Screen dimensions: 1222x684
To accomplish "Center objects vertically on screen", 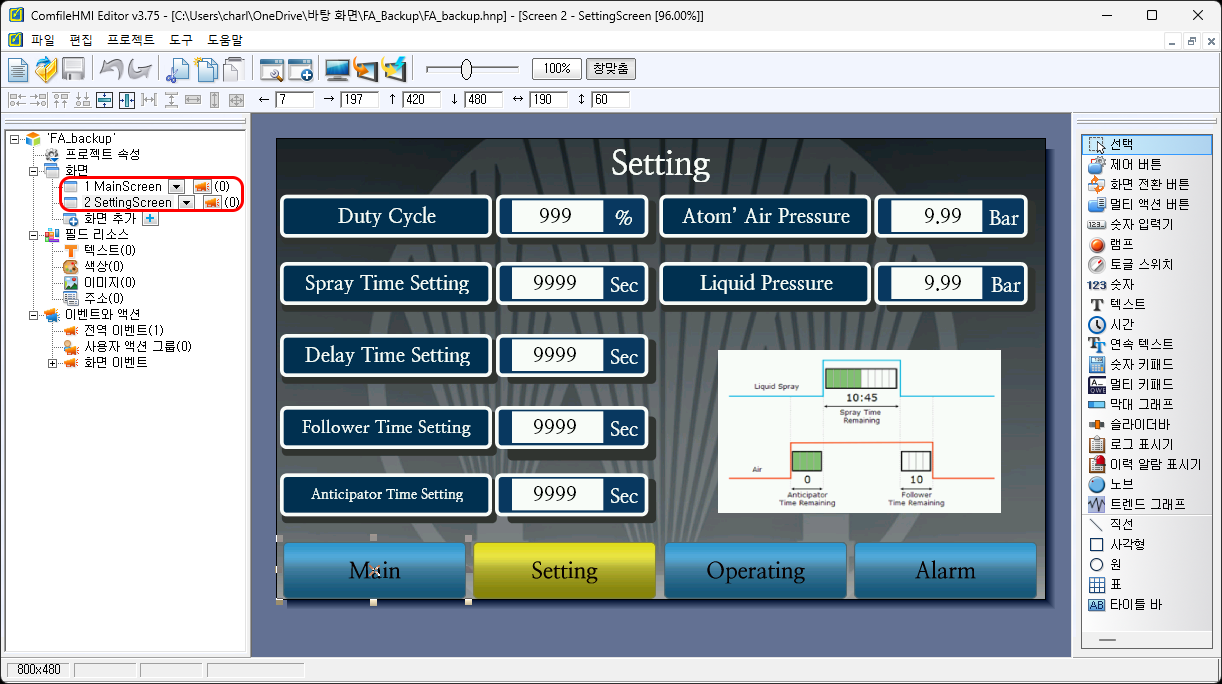I will pos(105,100).
